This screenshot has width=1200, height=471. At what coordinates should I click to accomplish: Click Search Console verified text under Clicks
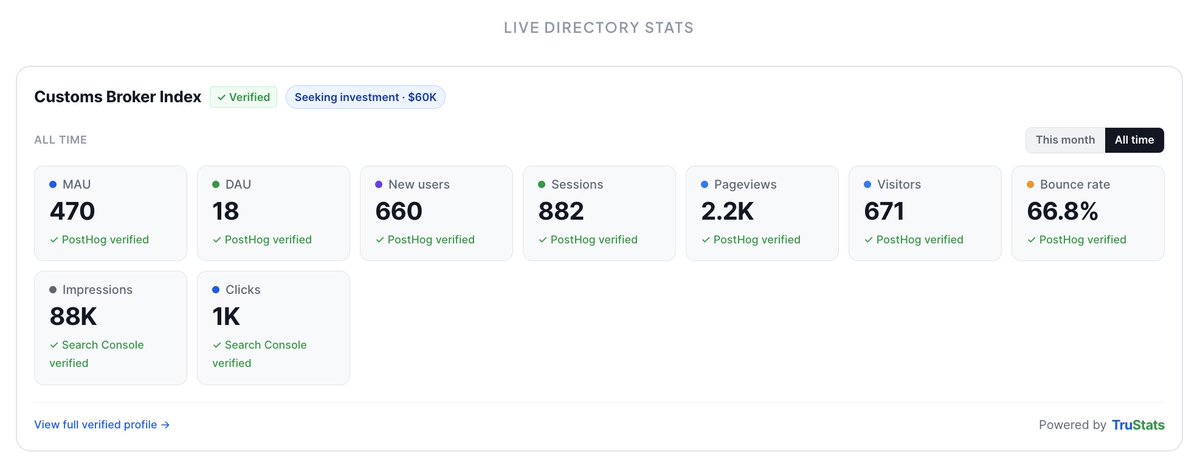coord(260,354)
